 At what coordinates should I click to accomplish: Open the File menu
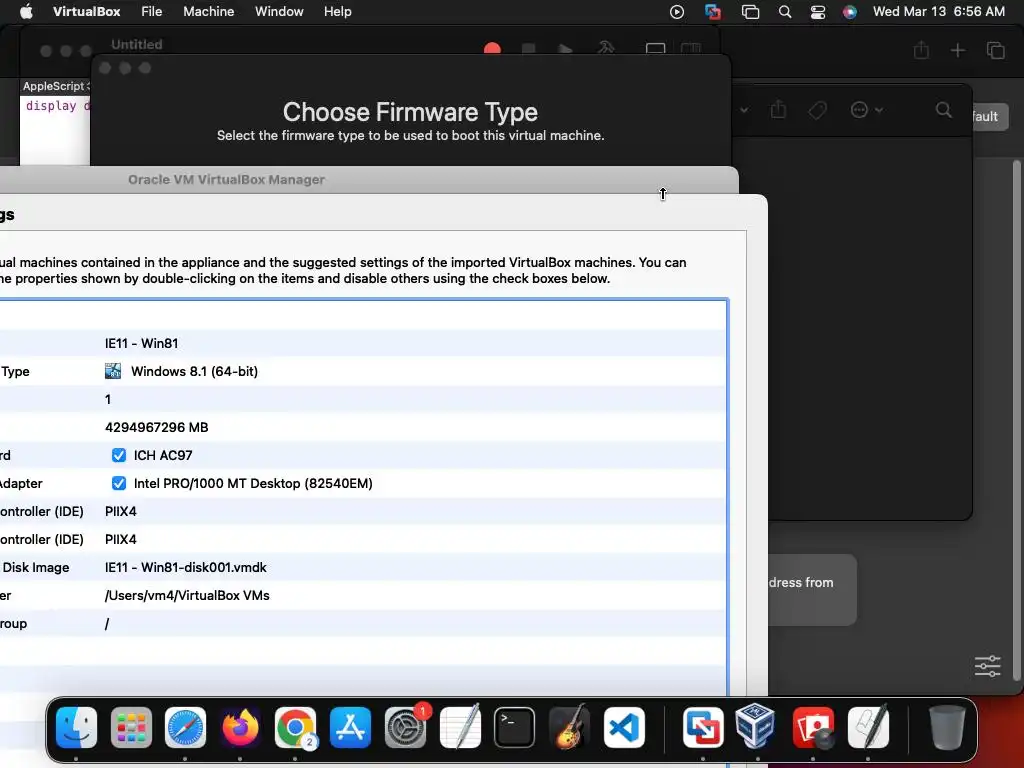(x=152, y=12)
